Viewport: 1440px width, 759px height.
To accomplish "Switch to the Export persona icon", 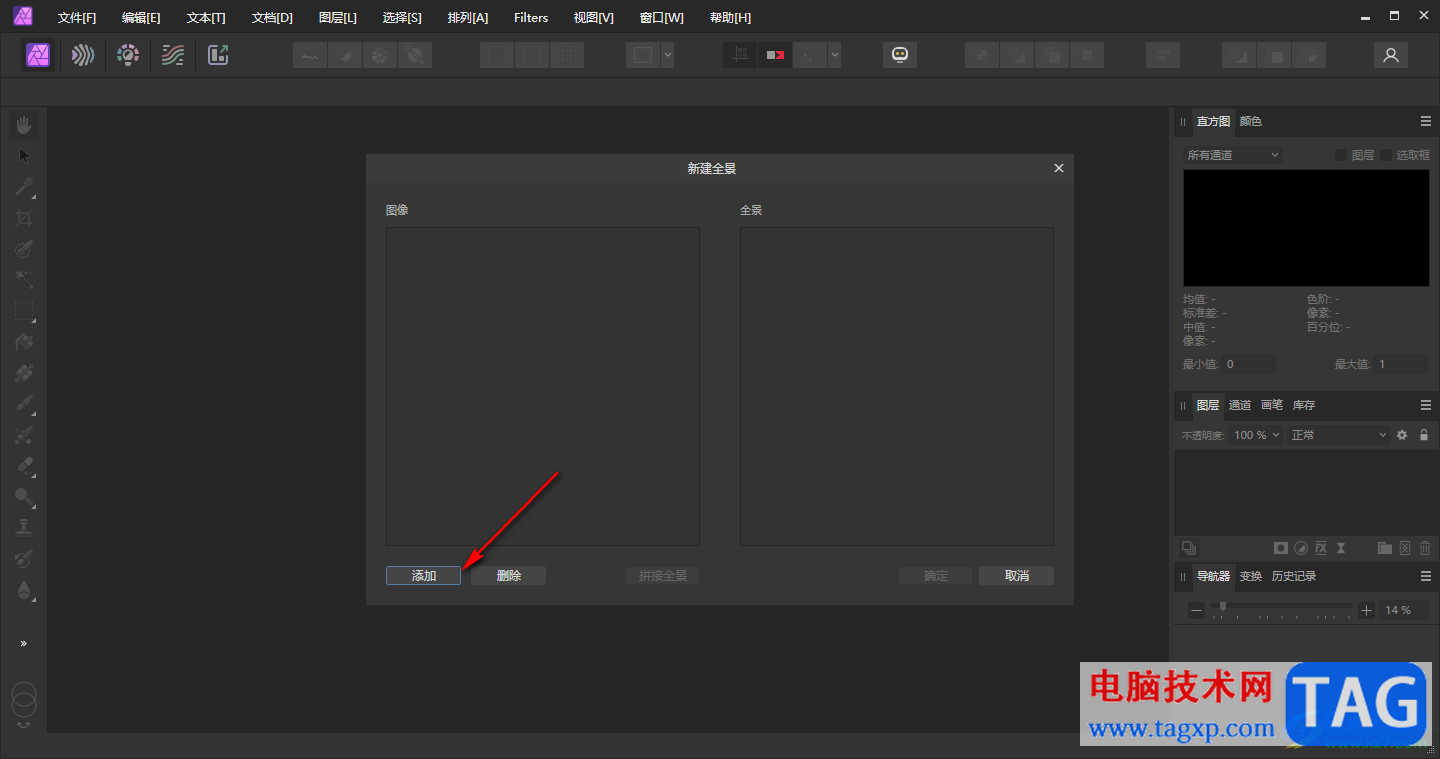I will coord(218,55).
